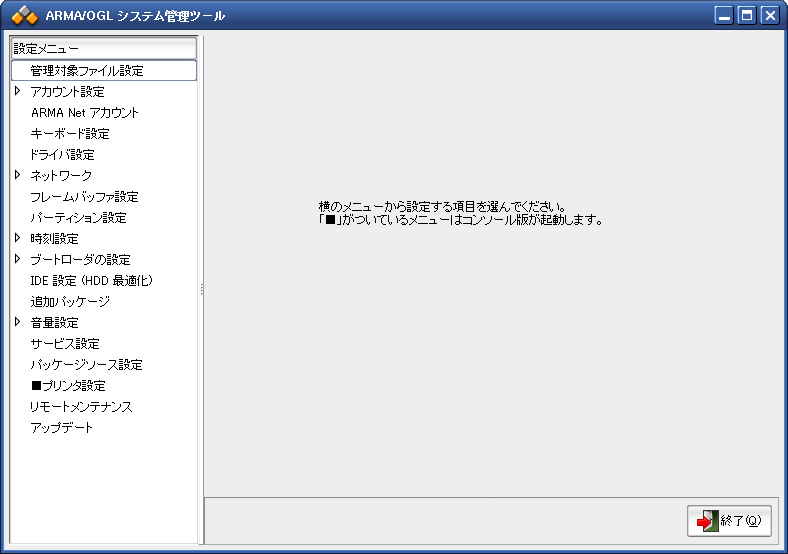Open パーティション設定 entry
The width and height of the screenshot is (788, 554).
(78, 218)
